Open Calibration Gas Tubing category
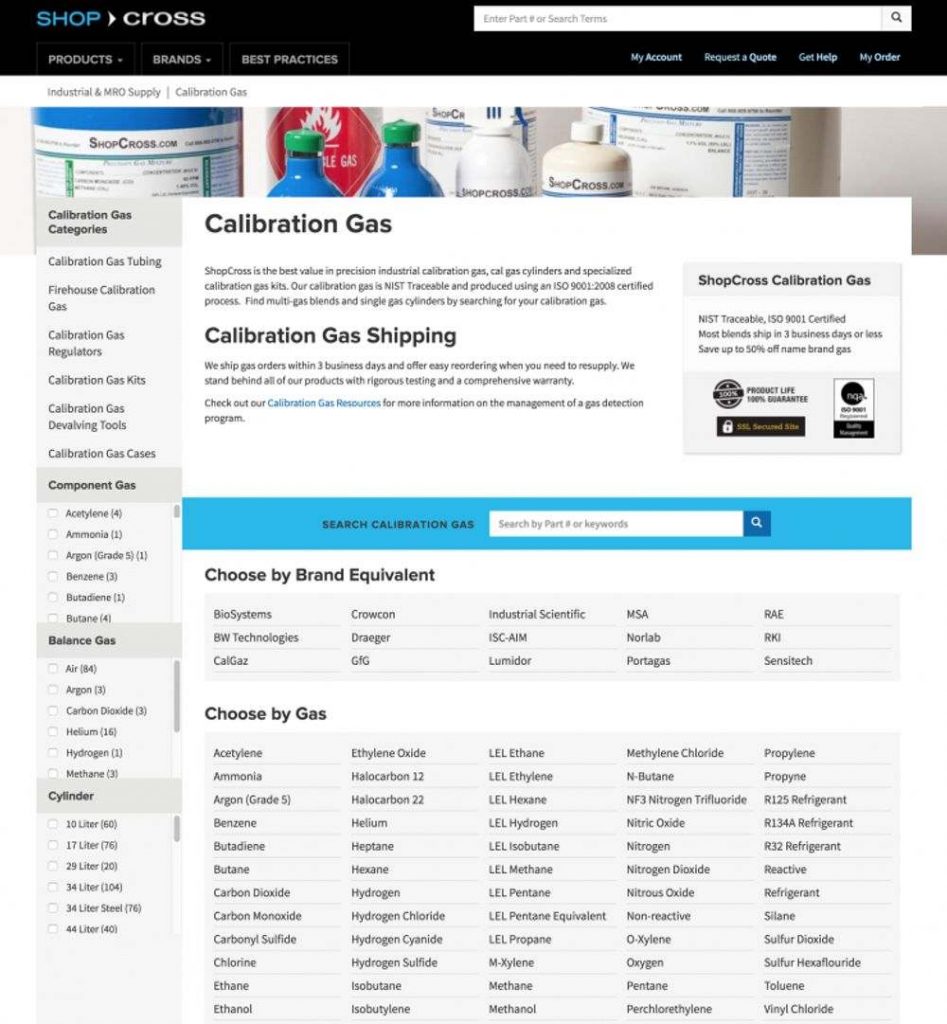This screenshot has height=1024, width=947. click(x=104, y=261)
